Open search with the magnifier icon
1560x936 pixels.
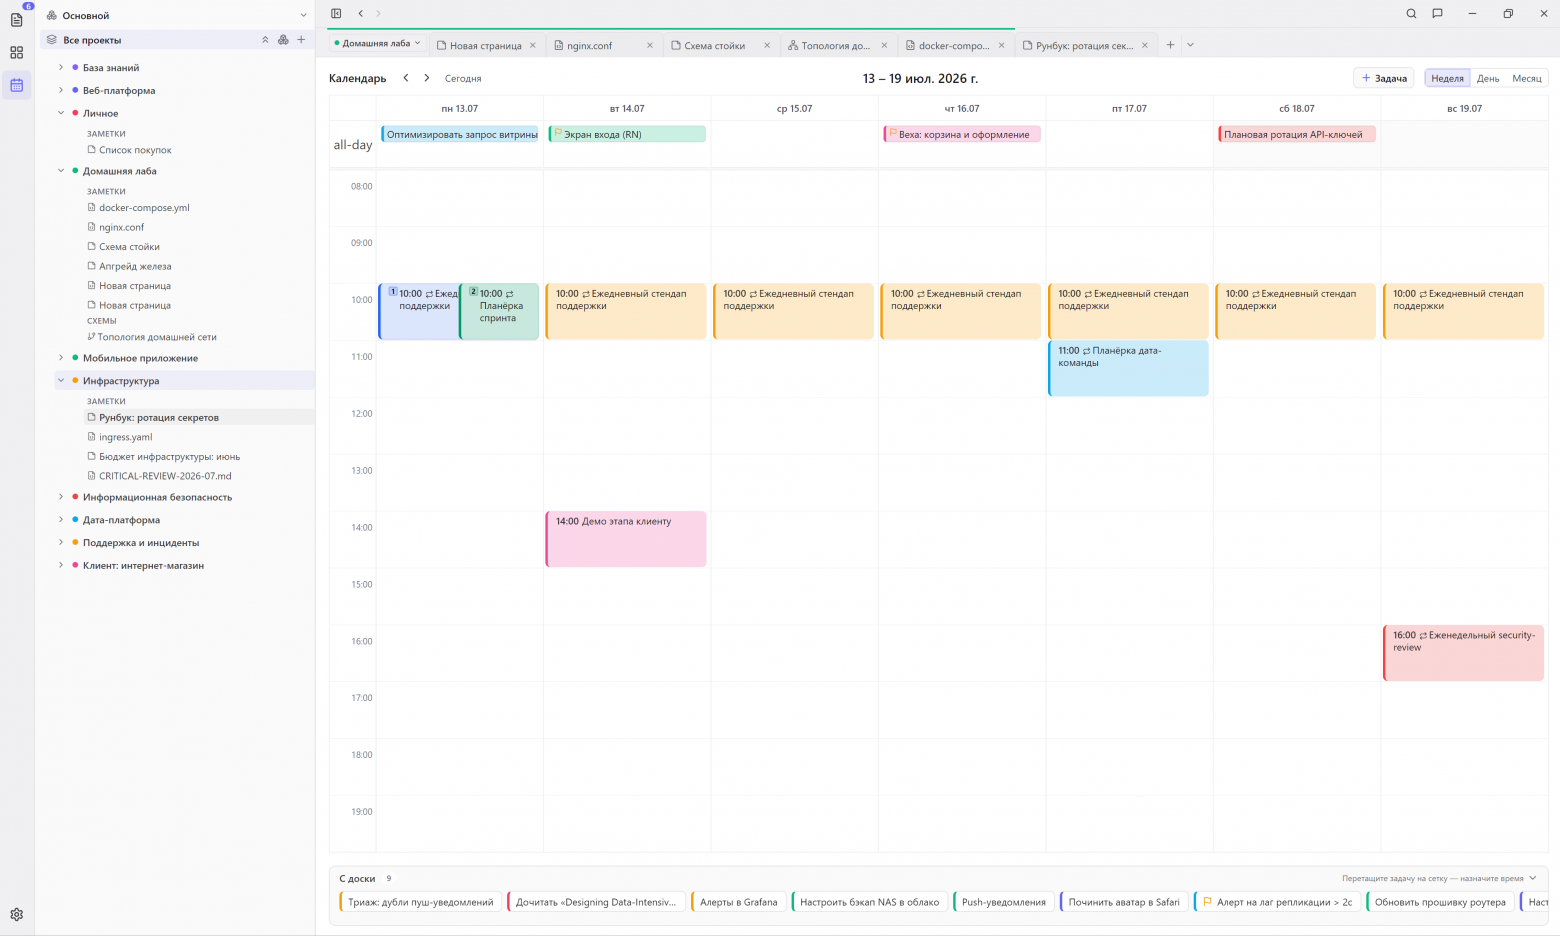pyautogui.click(x=1411, y=14)
